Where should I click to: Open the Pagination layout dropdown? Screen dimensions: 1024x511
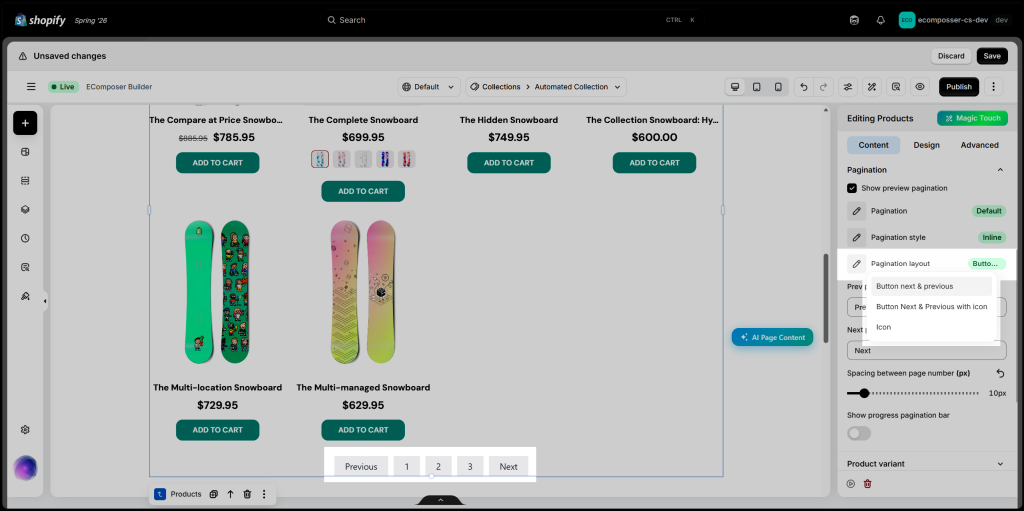coord(986,264)
